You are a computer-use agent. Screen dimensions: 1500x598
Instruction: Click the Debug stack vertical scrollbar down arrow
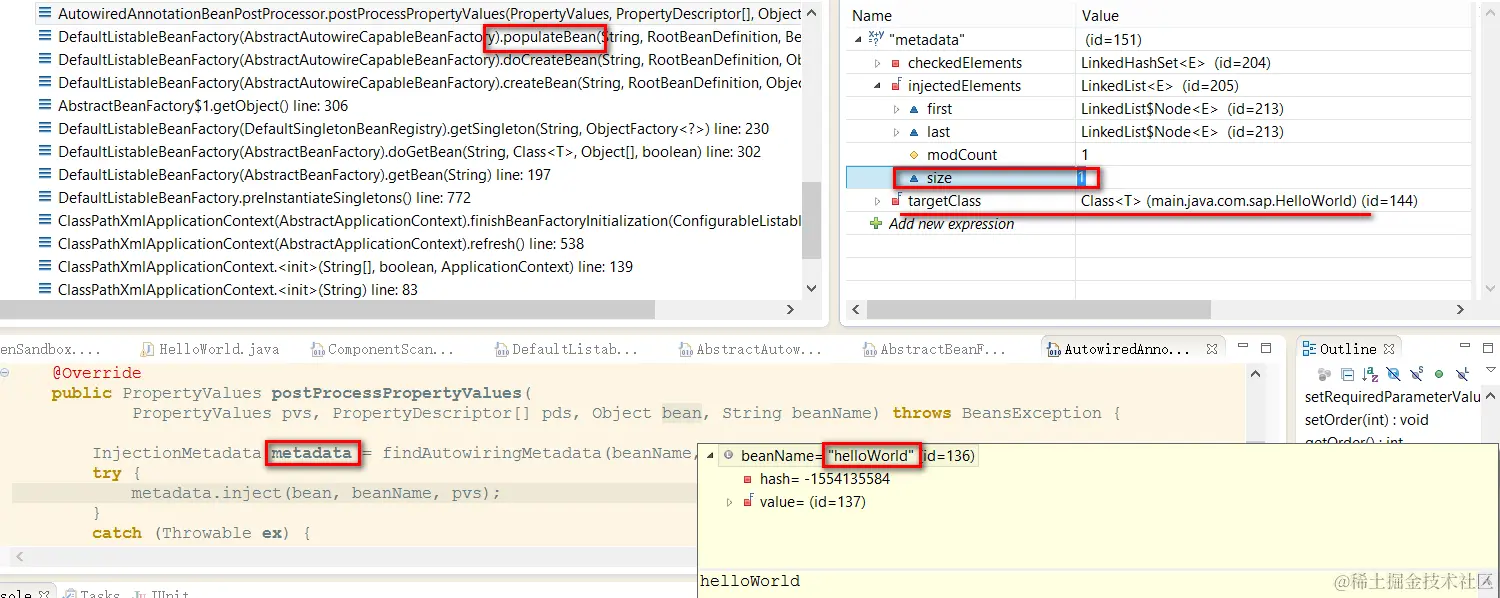[x=812, y=288]
